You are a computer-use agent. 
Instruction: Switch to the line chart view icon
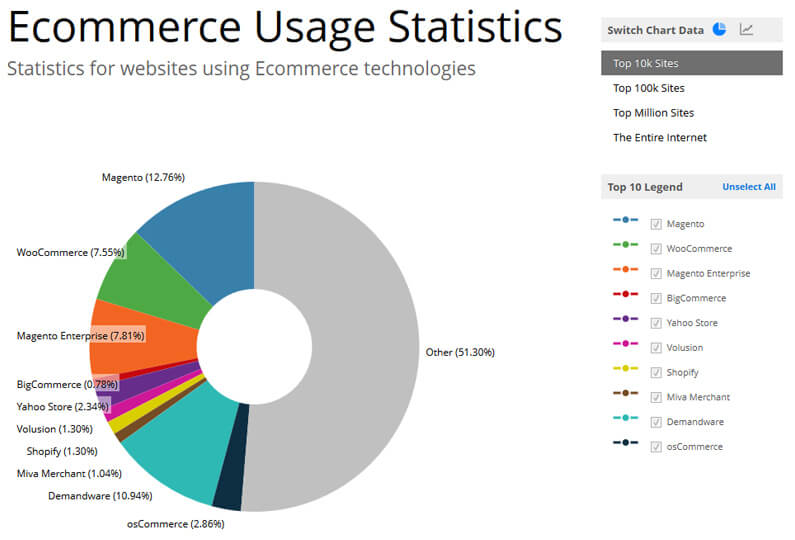pyautogui.click(x=746, y=29)
